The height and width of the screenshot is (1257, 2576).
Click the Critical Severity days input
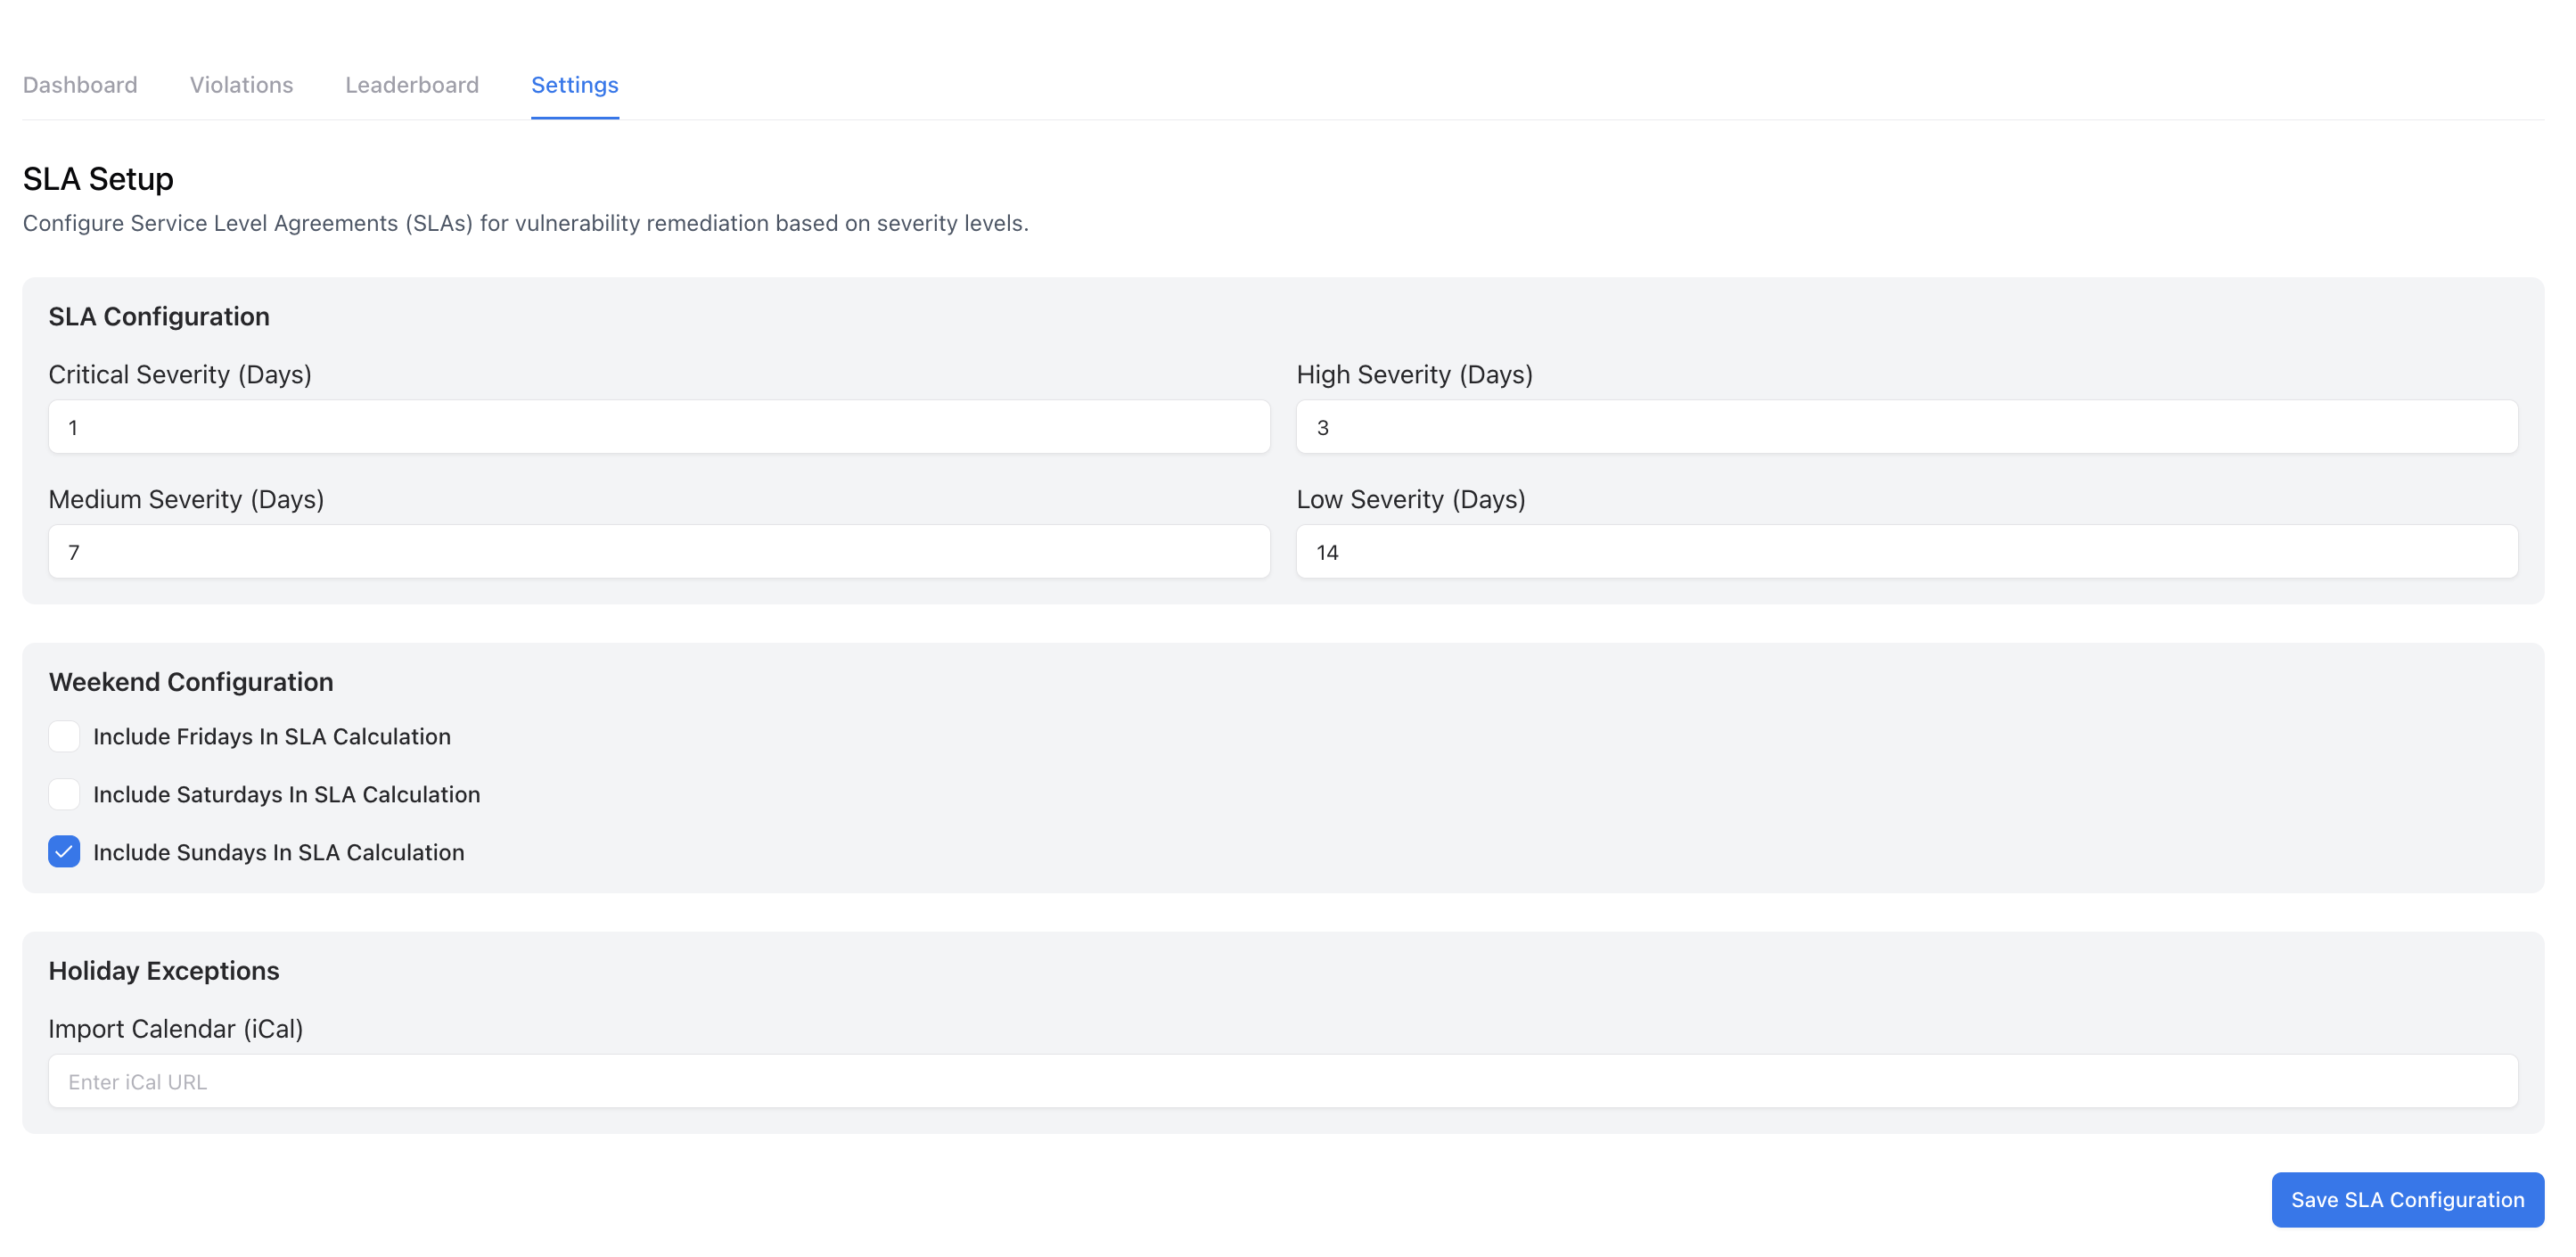pos(659,426)
